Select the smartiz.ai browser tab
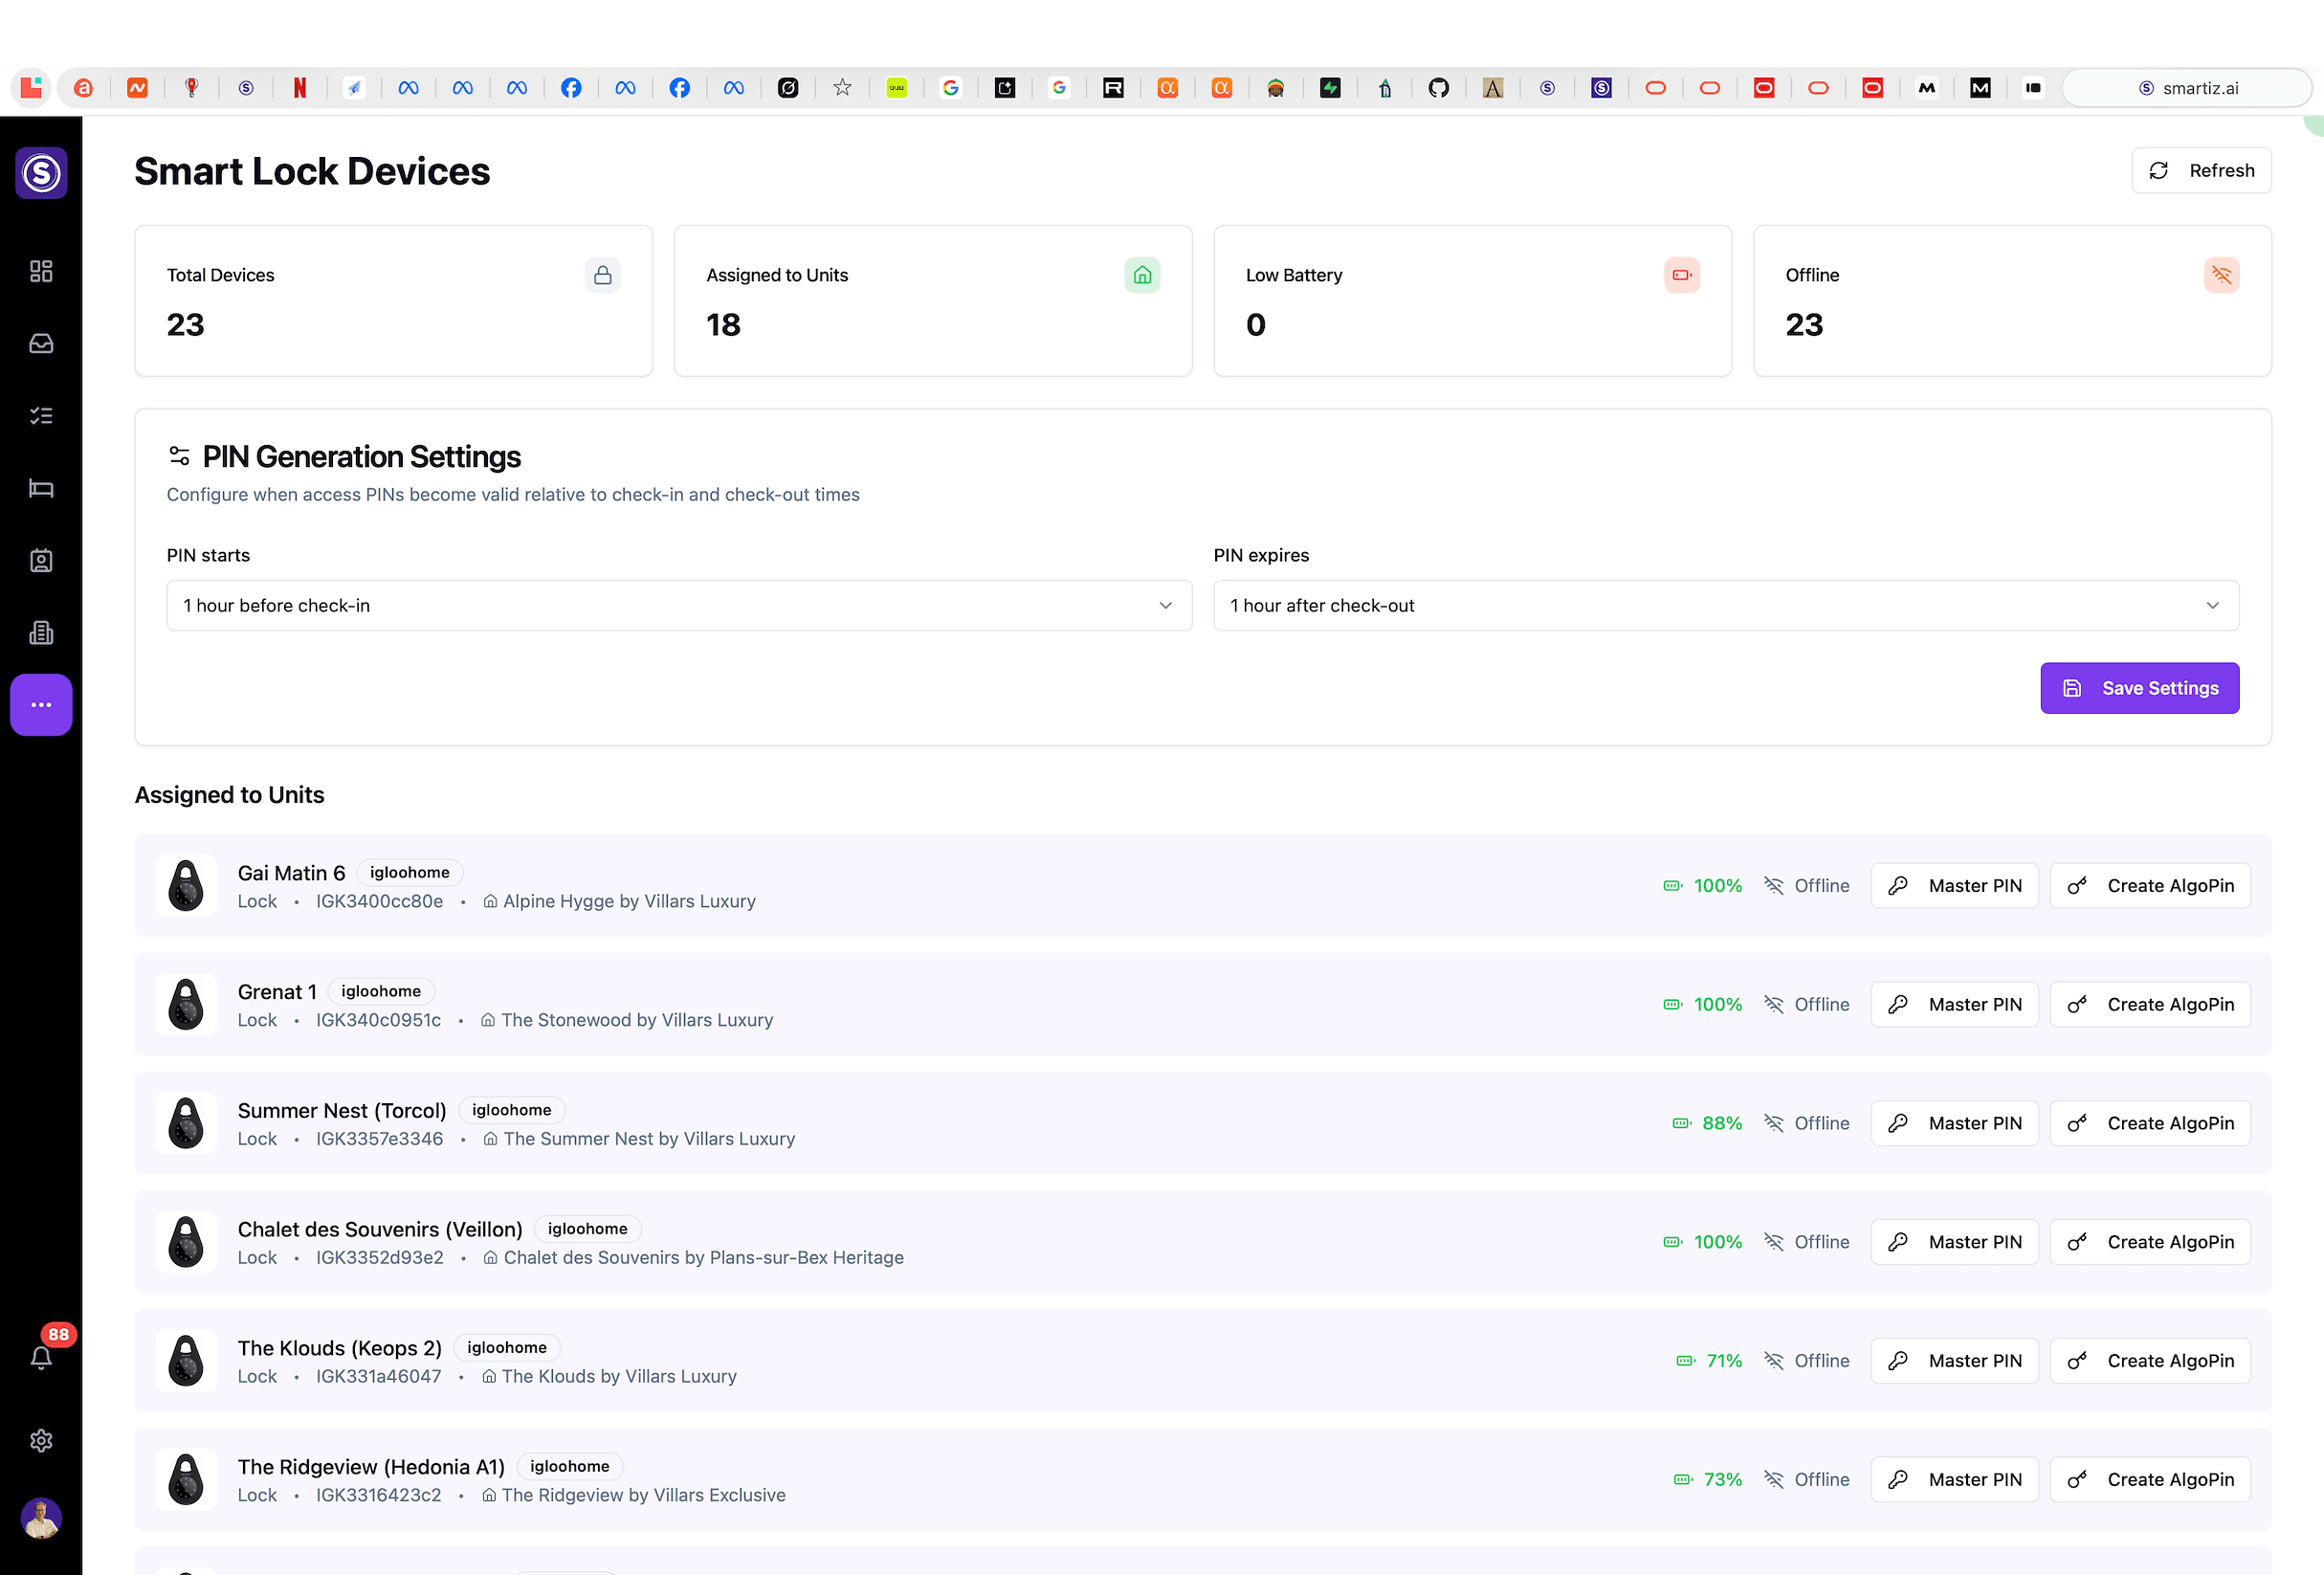Viewport: 2324px width, 1575px height. [x=2188, y=88]
